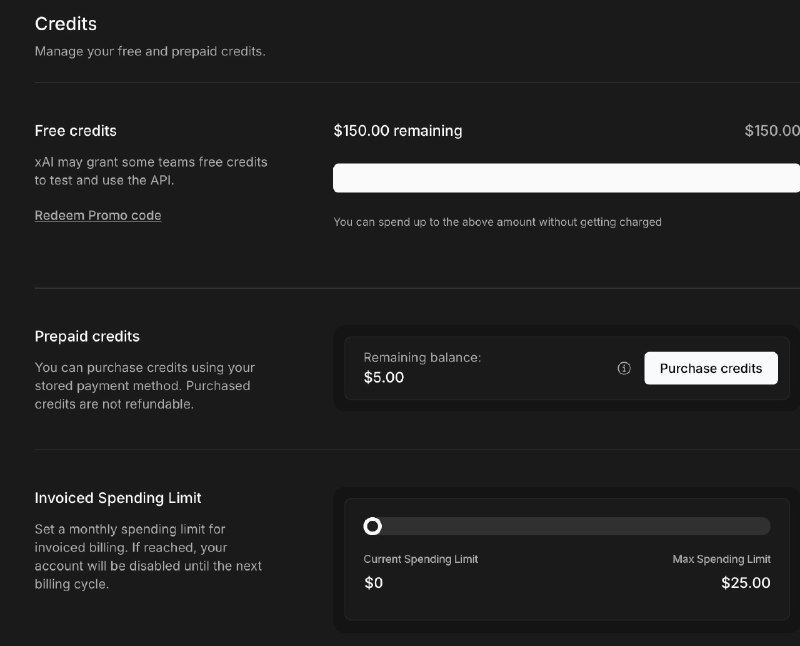Click the Free credits section title
Image resolution: width=800 pixels, height=646 pixels.
click(76, 131)
